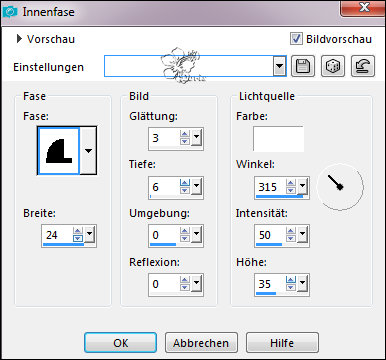This screenshot has width=386, height=360.
Task: Increase Glättung value with up arrow
Action: [185, 134]
